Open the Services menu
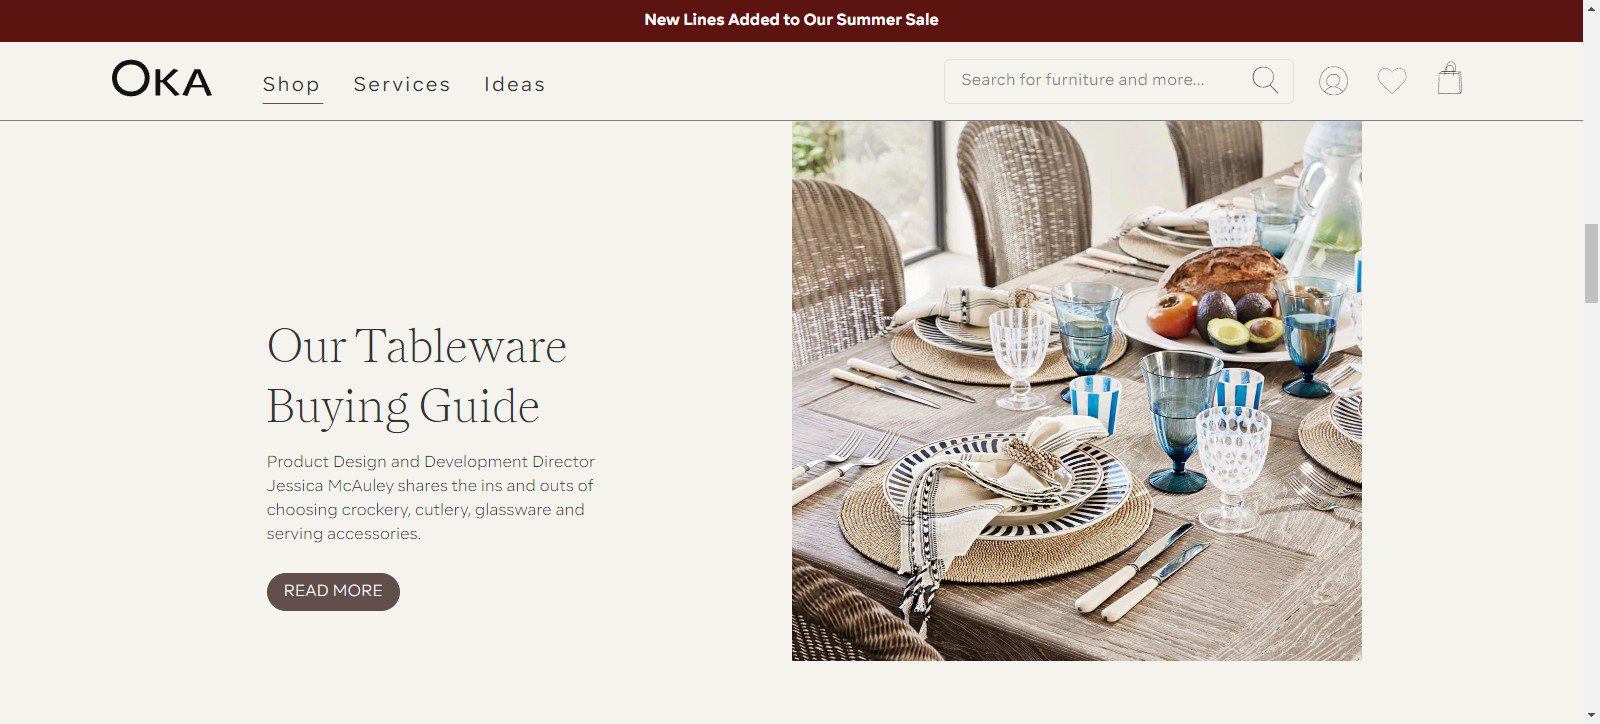 tap(402, 84)
